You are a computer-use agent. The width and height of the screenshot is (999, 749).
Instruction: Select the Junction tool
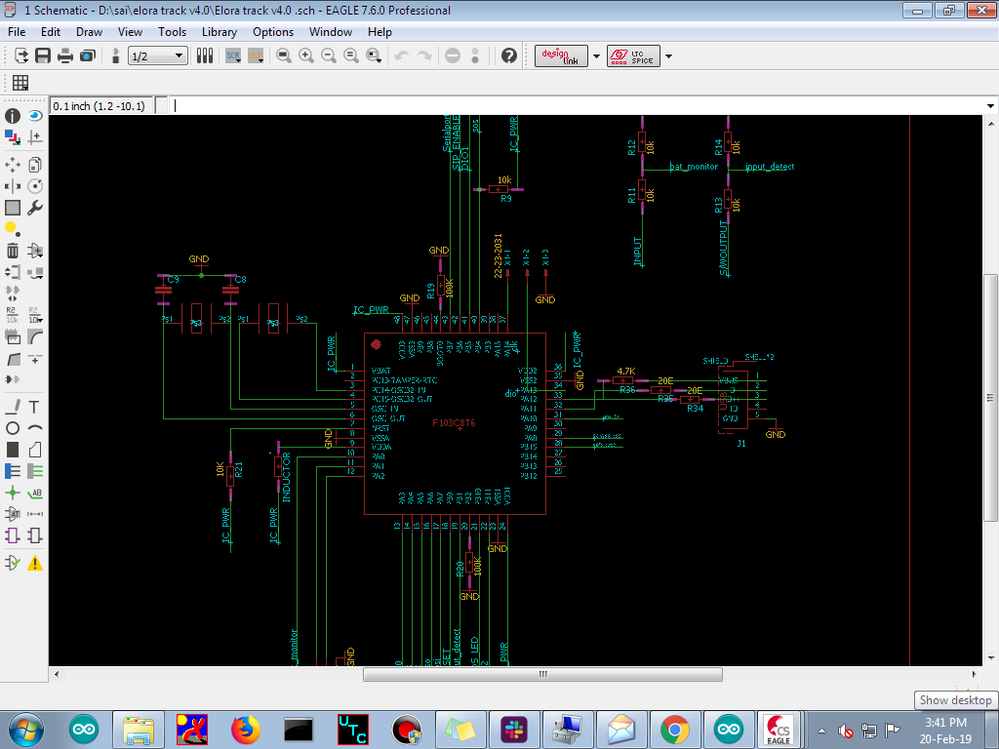click(12, 492)
